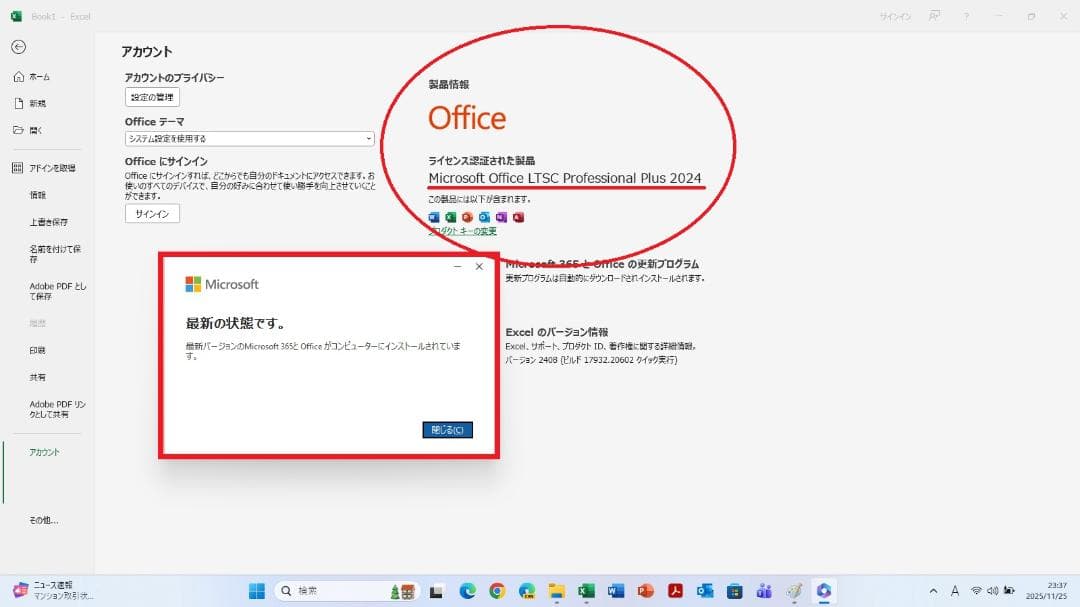Click 閉じる(C) in the update dialog
Image resolution: width=1080 pixels, height=607 pixels.
coord(448,429)
